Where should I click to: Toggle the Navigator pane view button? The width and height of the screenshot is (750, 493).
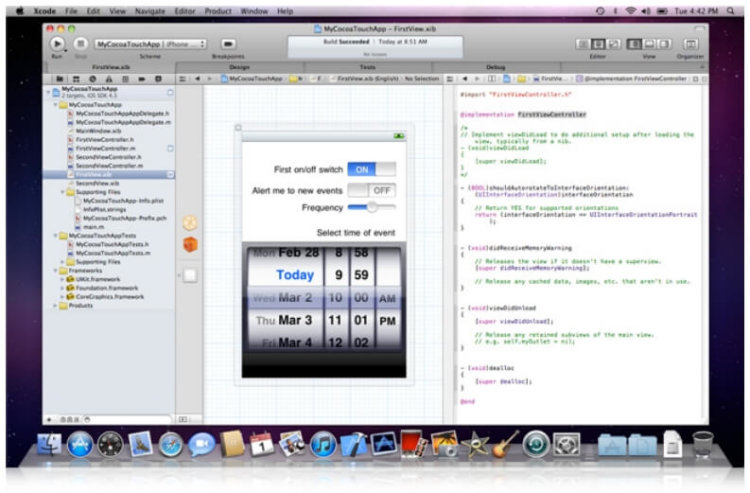634,44
